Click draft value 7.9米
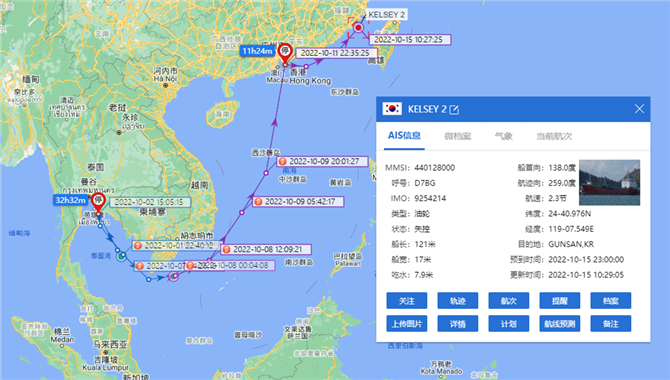 [423, 275]
